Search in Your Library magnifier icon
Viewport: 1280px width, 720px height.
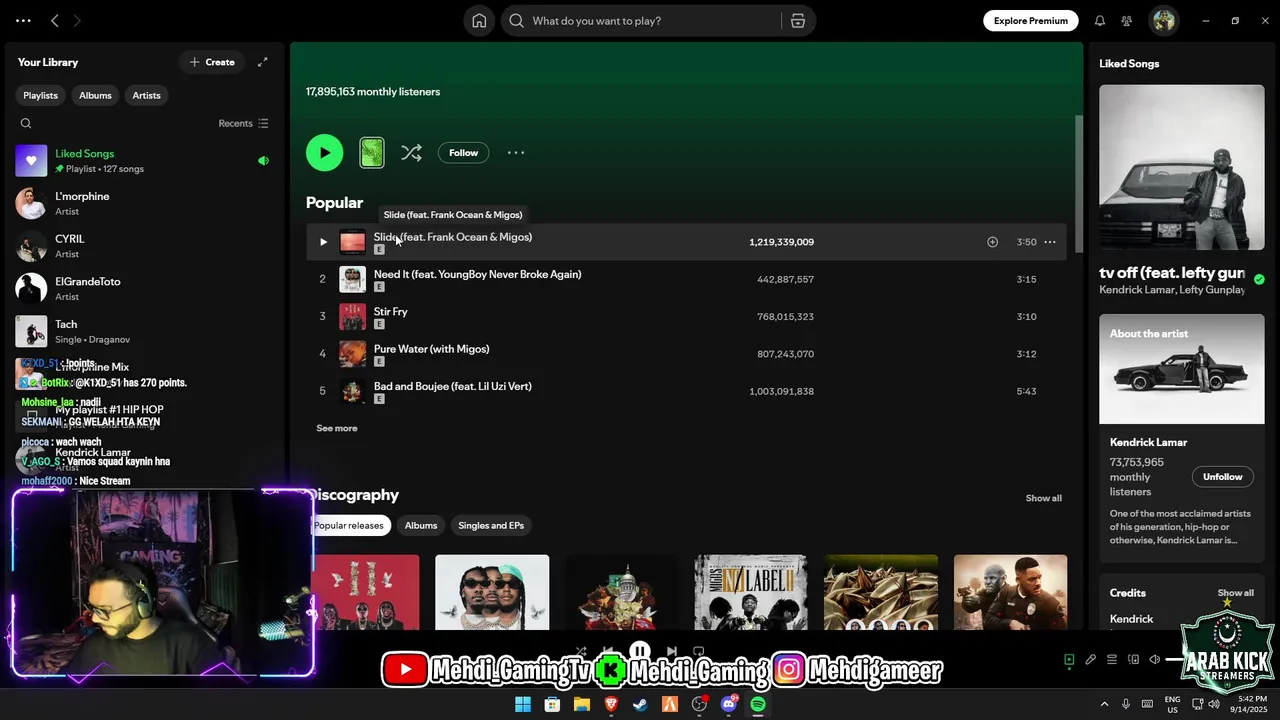pos(26,124)
